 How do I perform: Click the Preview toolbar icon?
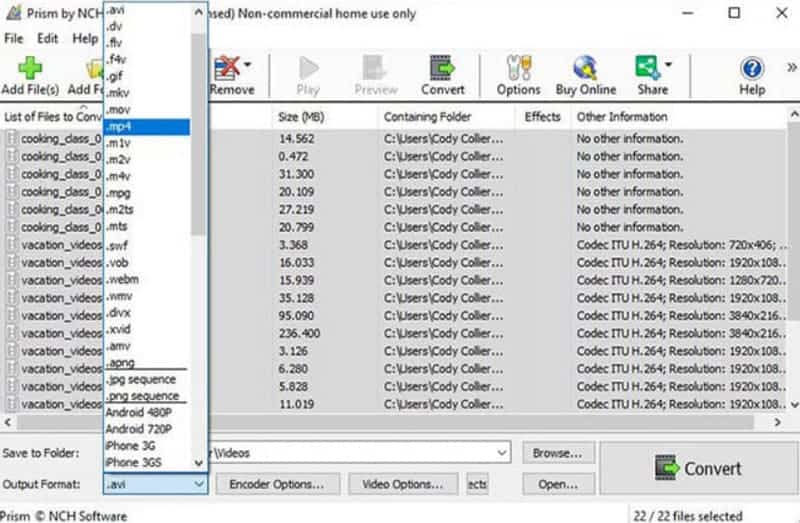375,68
